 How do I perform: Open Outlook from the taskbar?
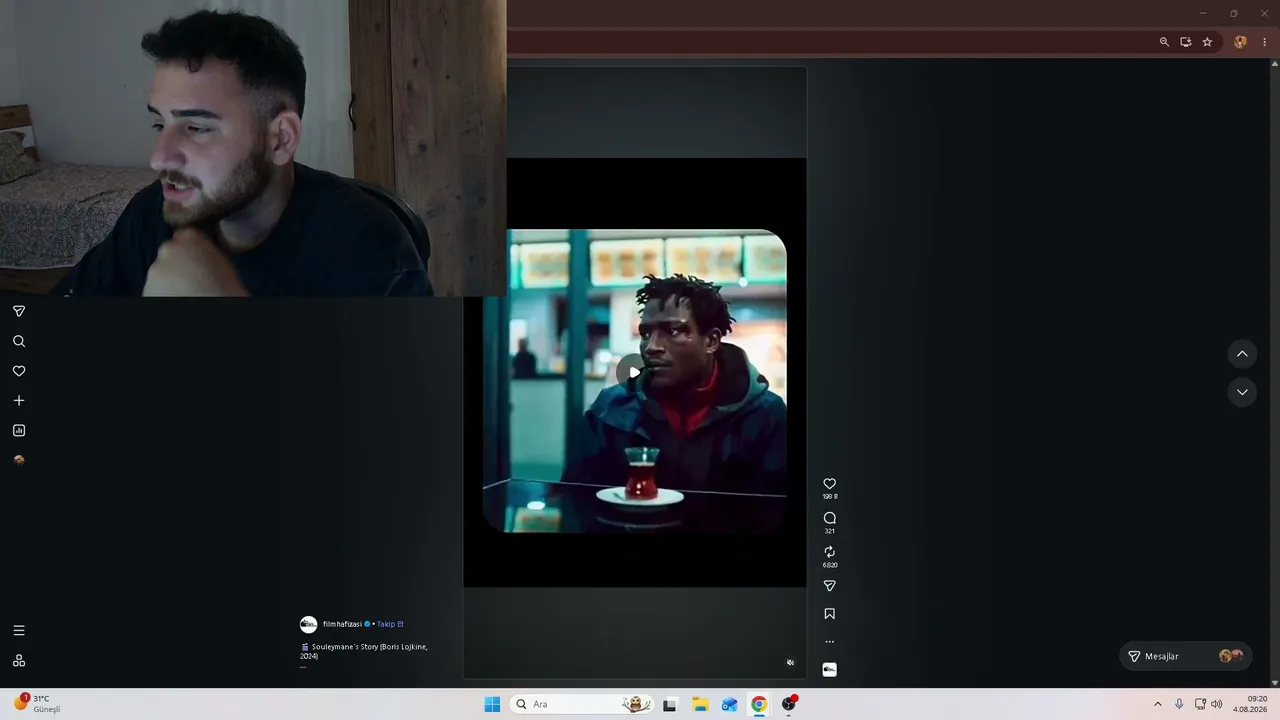click(x=730, y=704)
